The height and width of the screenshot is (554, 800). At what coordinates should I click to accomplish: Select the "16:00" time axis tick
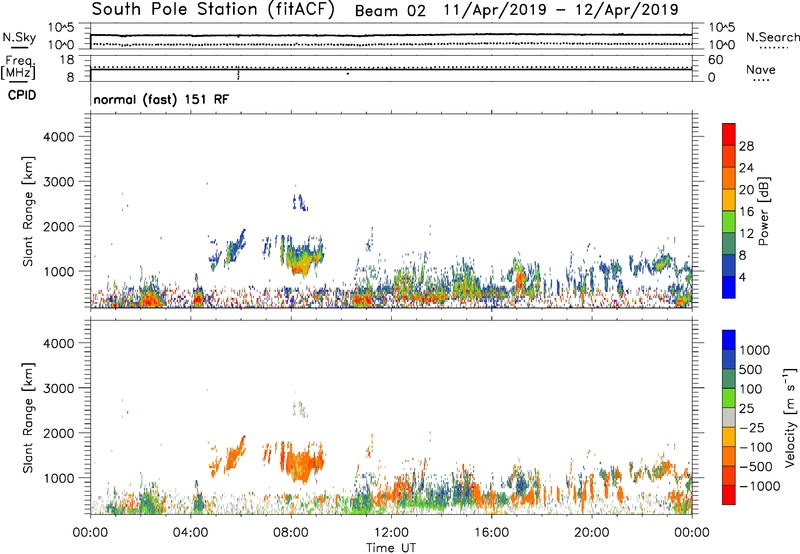[x=491, y=533]
